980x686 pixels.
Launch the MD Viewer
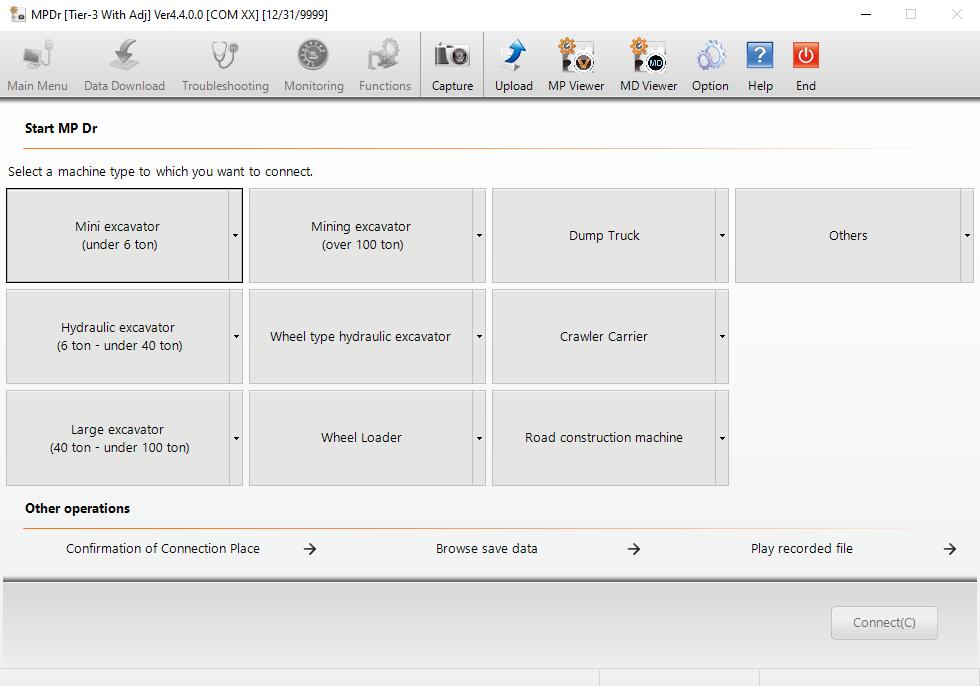tap(647, 62)
